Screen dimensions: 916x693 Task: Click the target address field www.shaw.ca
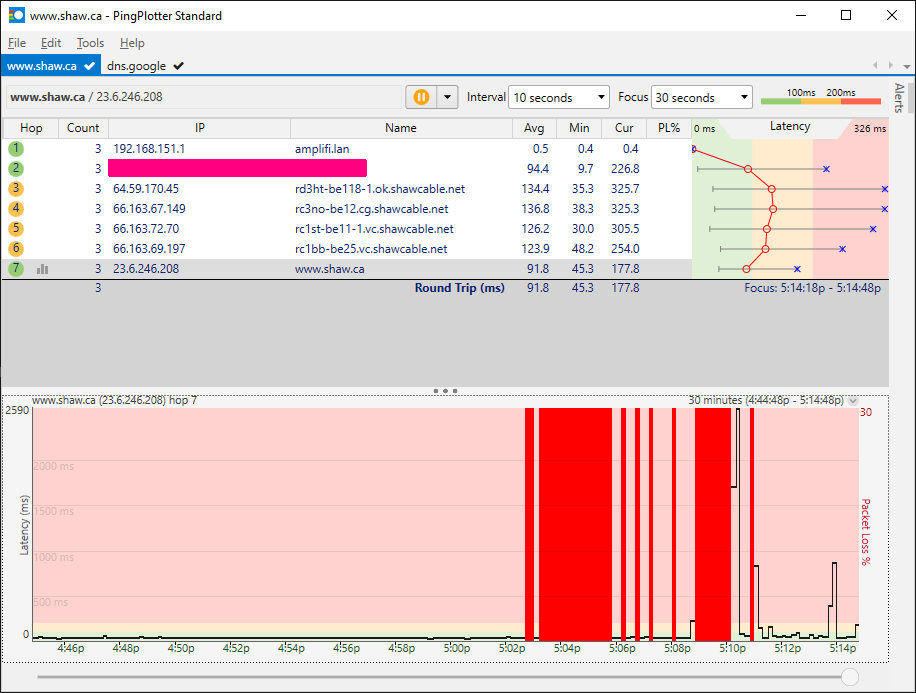(203, 97)
